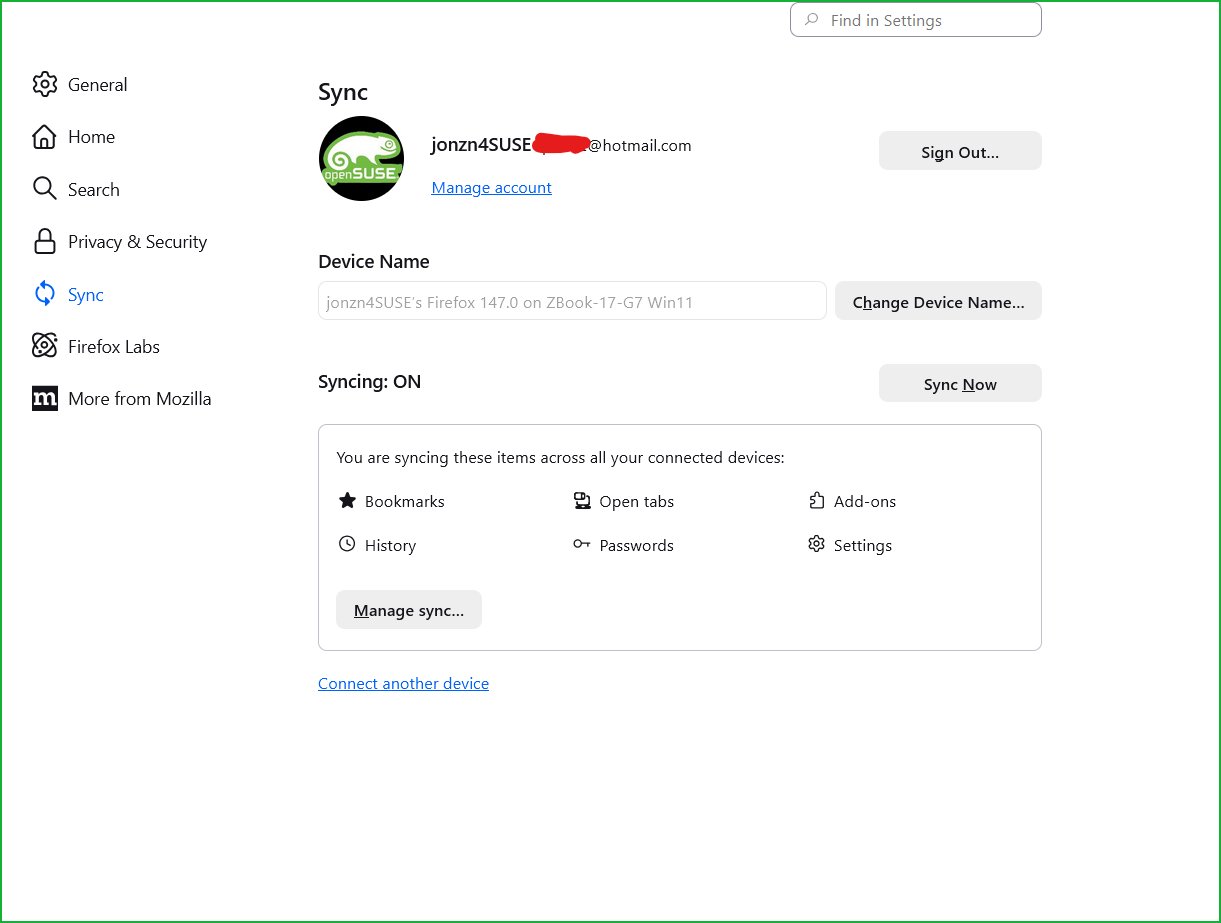The width and height of the screenshot is (1221, 923).
Task: Click the 'History' synced item text
Action: 390,545
